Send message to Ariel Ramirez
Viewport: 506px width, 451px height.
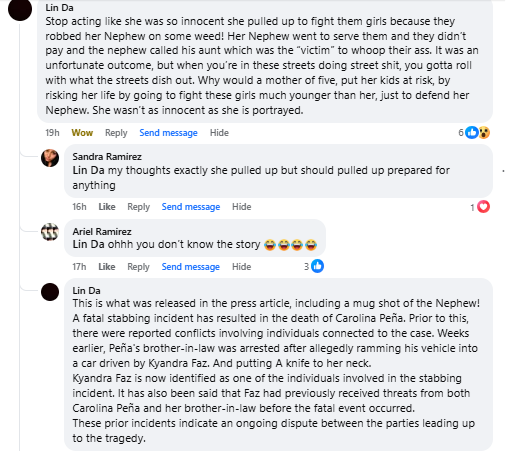click(x=191, y=267)
